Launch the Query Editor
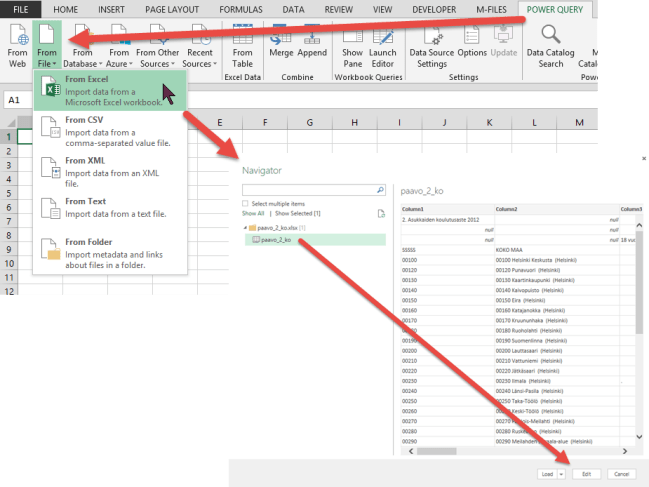 tap(383, 47)
